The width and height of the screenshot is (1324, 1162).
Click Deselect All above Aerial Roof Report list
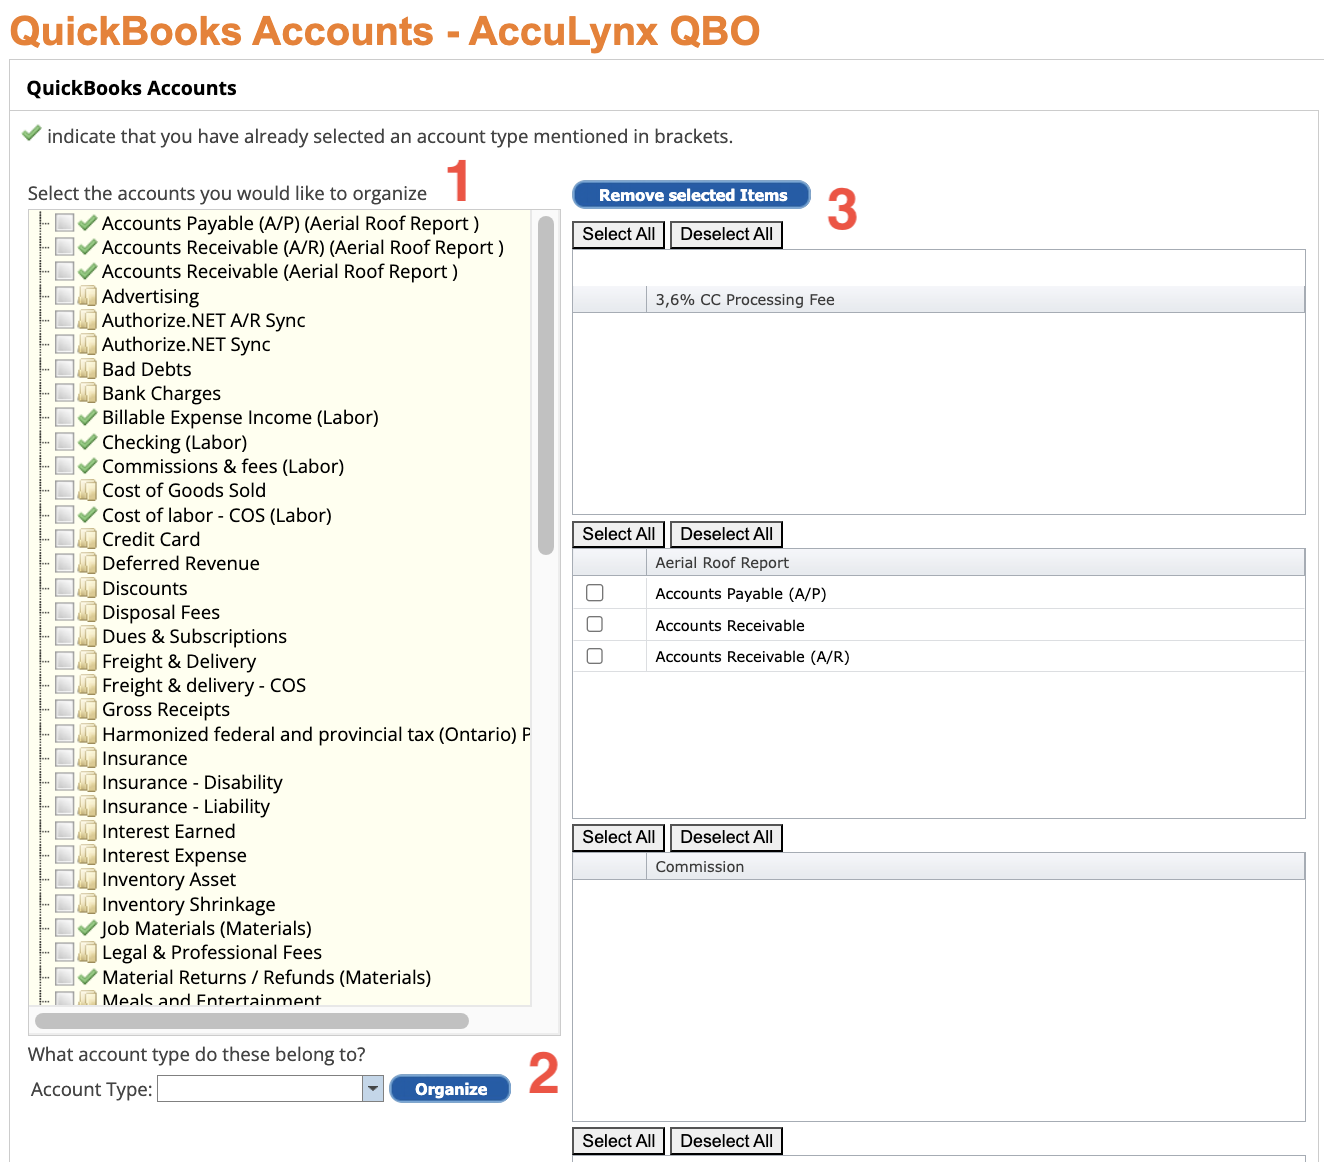[x=727, y=534]
